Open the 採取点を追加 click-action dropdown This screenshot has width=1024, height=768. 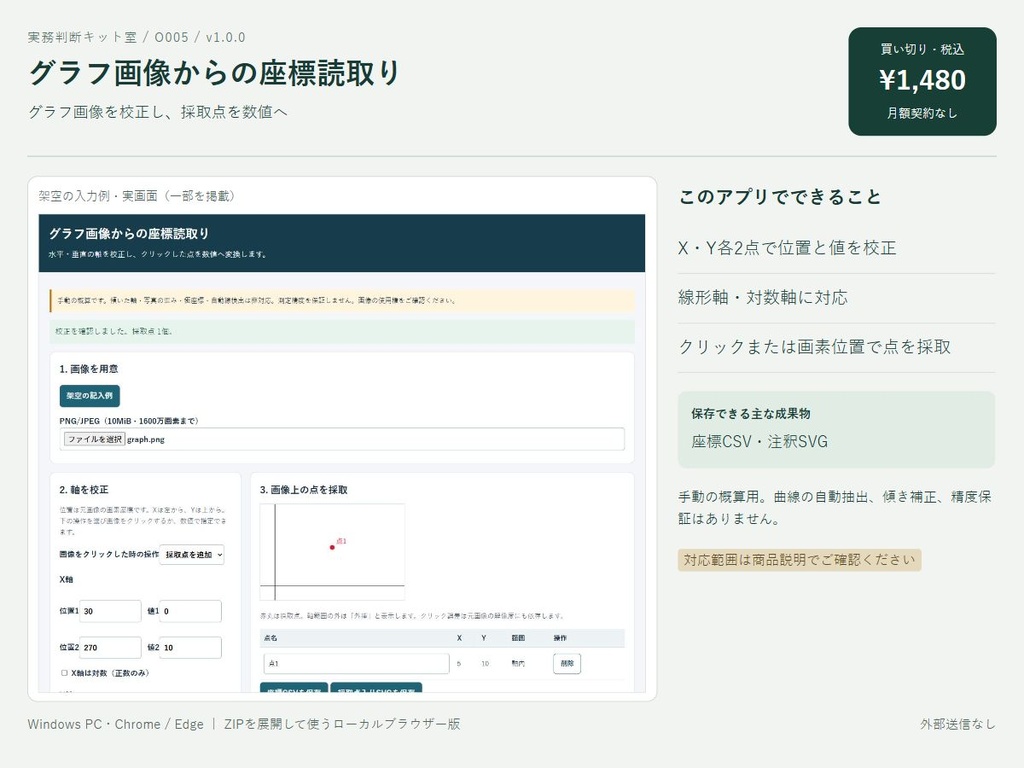192,554
